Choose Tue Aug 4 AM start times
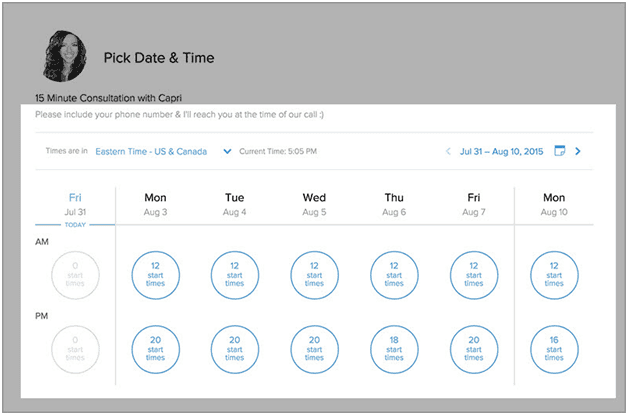 pos(235,275)
